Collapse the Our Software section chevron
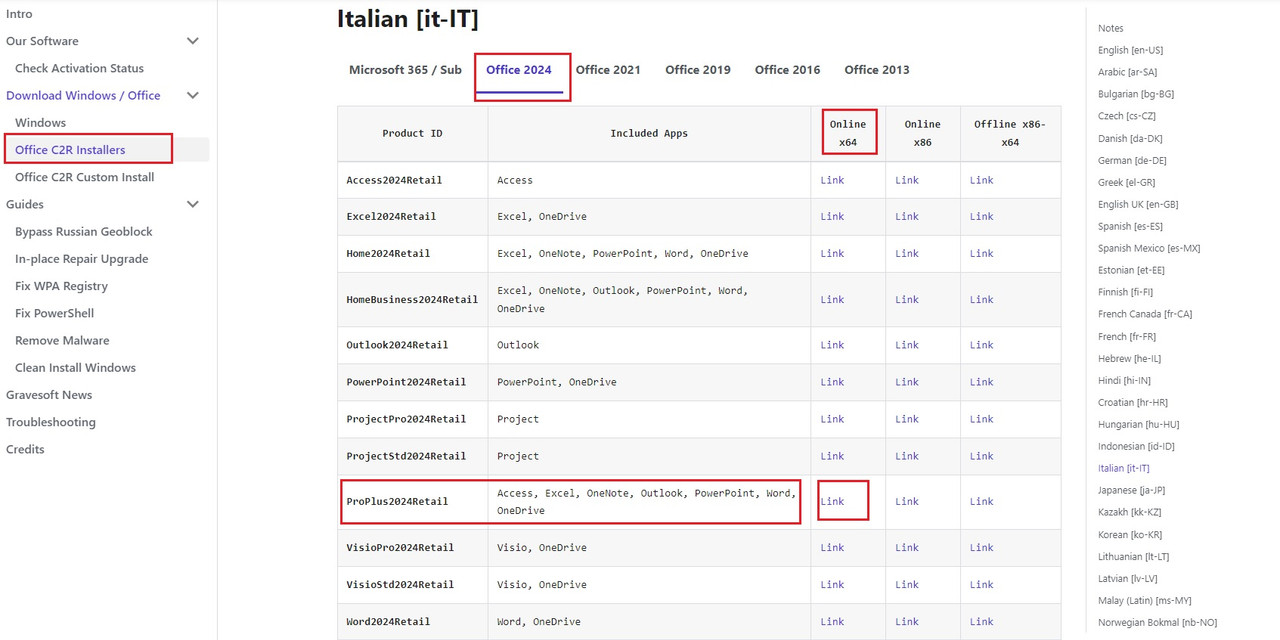Viewport: 1280px width, 640px height. (193, 41)
